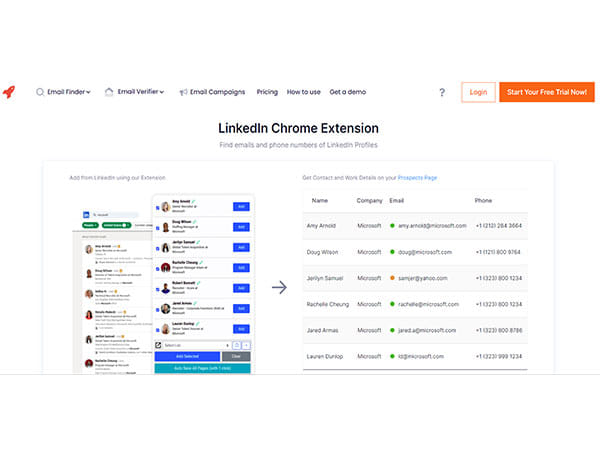The height and width of the screenshot is (450, 600).
Task: Click Amy Arnold's avatar in extension panel
Action: pos(166,207)
